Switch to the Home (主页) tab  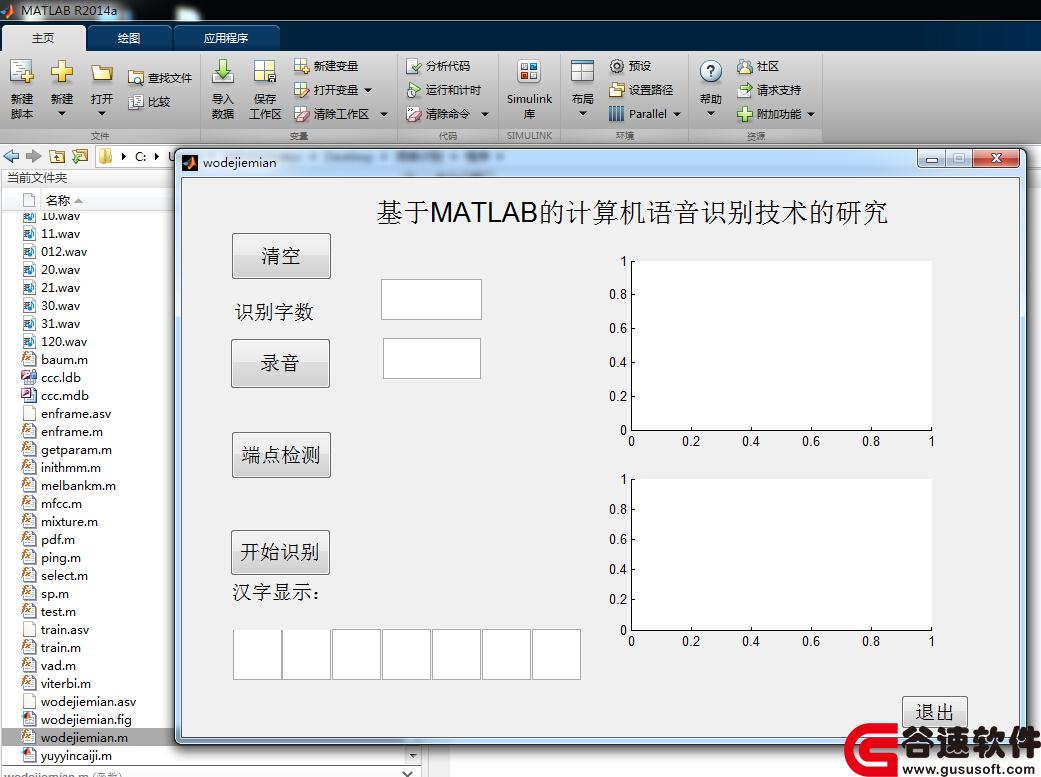(43, 39)
